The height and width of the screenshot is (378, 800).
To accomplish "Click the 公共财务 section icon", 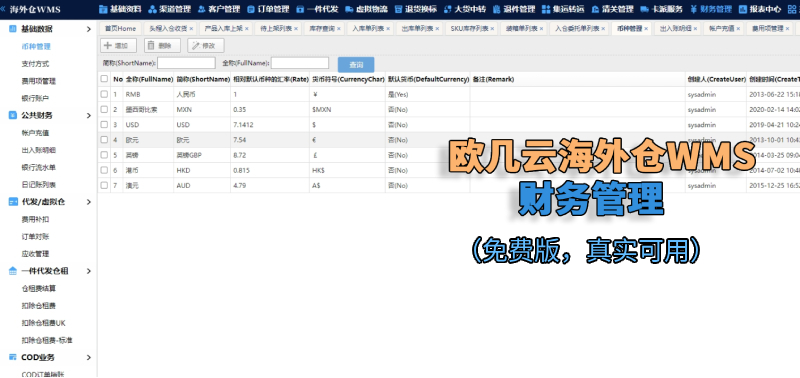I will (13, 115).
